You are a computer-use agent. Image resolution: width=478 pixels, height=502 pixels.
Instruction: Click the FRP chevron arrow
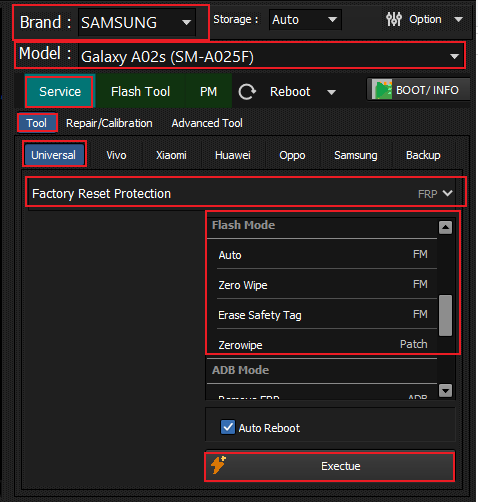point(447,193)
